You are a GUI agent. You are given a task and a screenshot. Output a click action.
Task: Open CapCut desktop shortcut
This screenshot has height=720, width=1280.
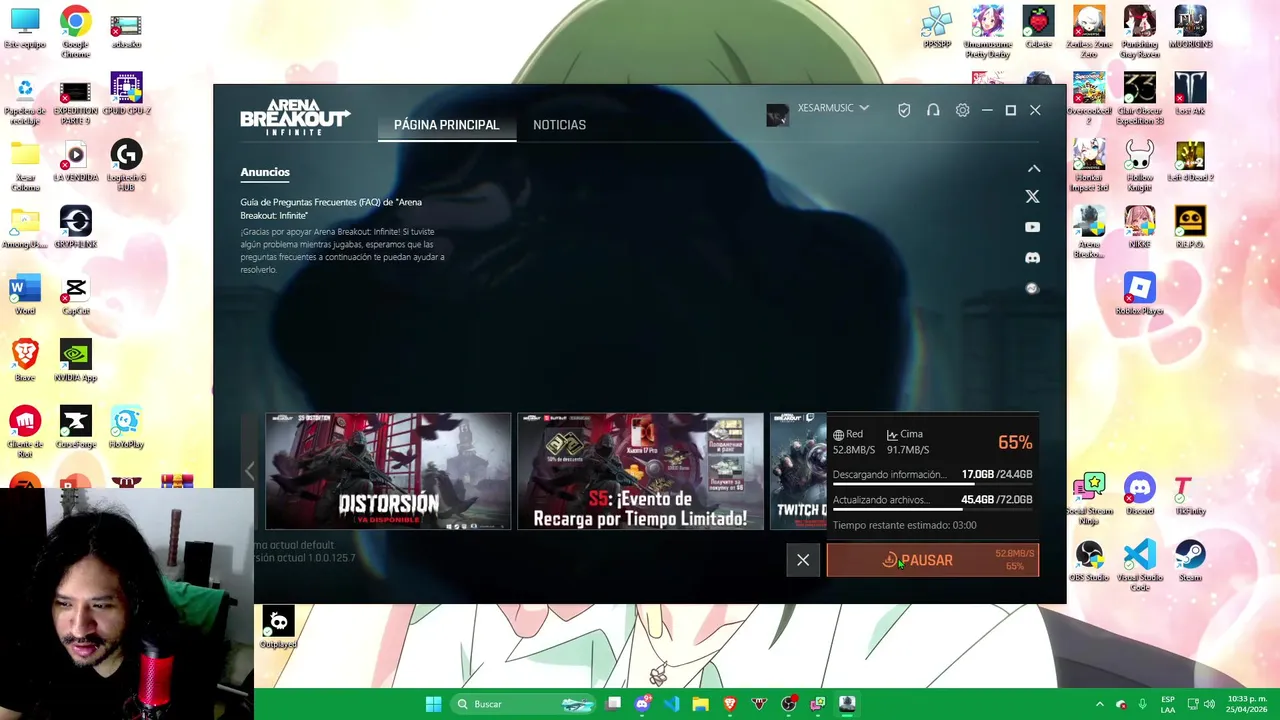[x=75, y=296]
